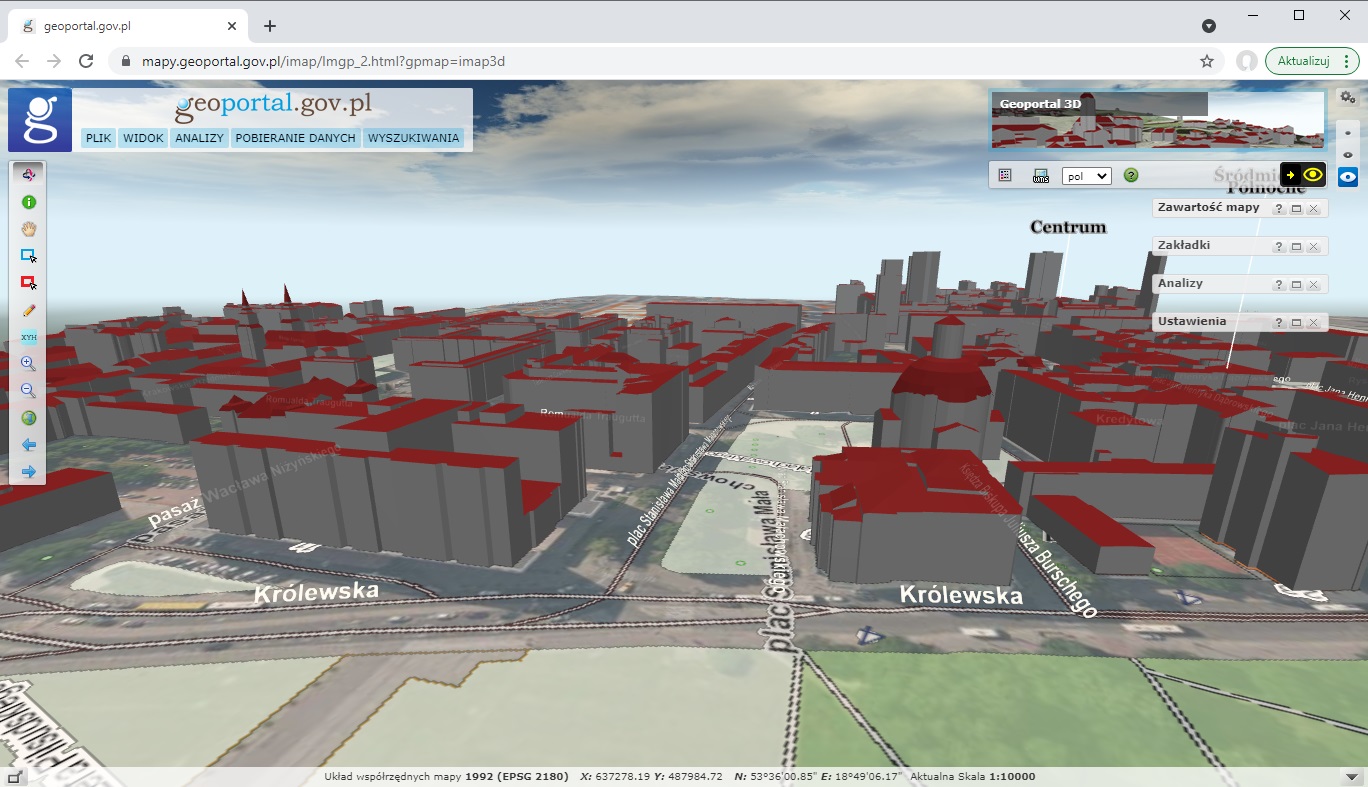The height and width of the screenshot is (787, 1368).
Task: Close the Zakładki panel
Action: click(1313, 246)
